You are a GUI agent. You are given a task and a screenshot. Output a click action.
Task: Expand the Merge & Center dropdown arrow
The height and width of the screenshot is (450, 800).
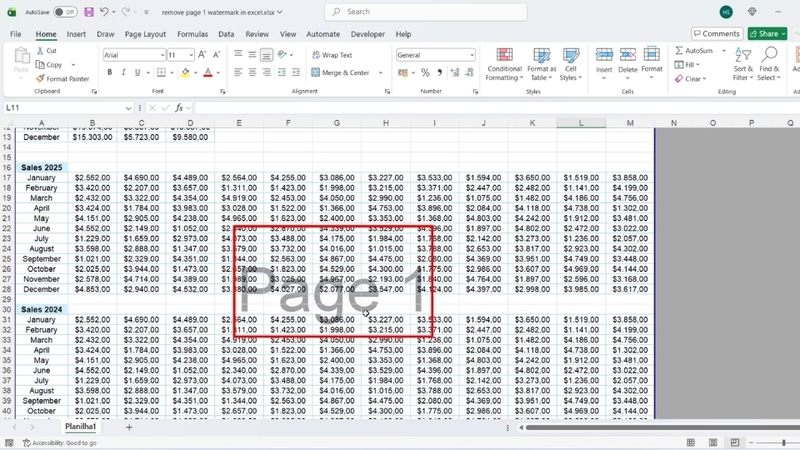click(x=381, y=72)
